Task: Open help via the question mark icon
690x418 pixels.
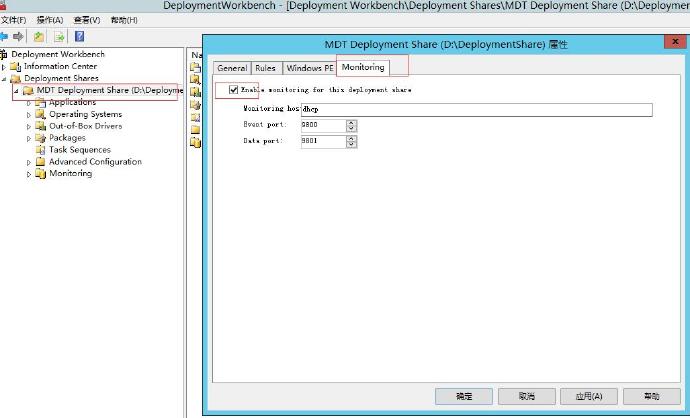Action: click(x=79, y=37)
